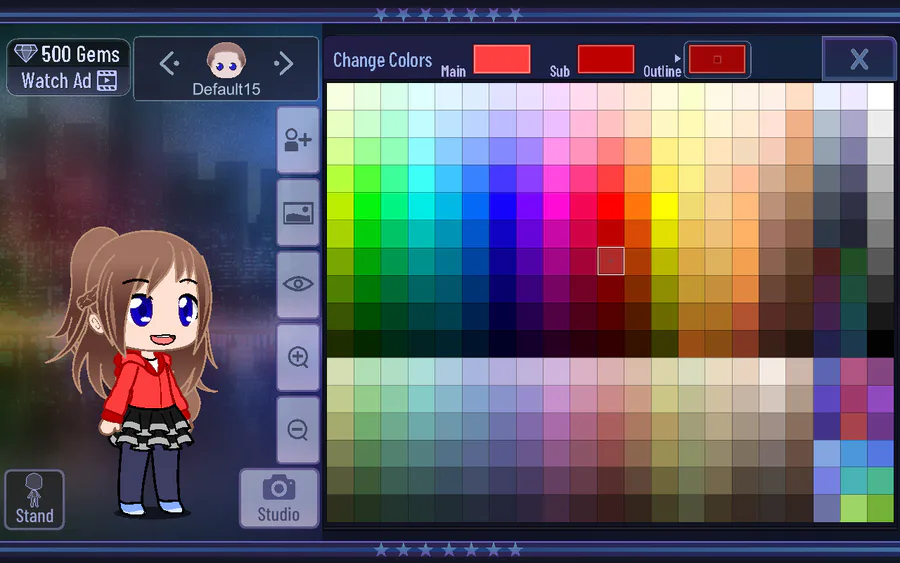The height and width of the screenshot is (563, 900).
Task: Open the Stand pose button
Action: [34, 499]
